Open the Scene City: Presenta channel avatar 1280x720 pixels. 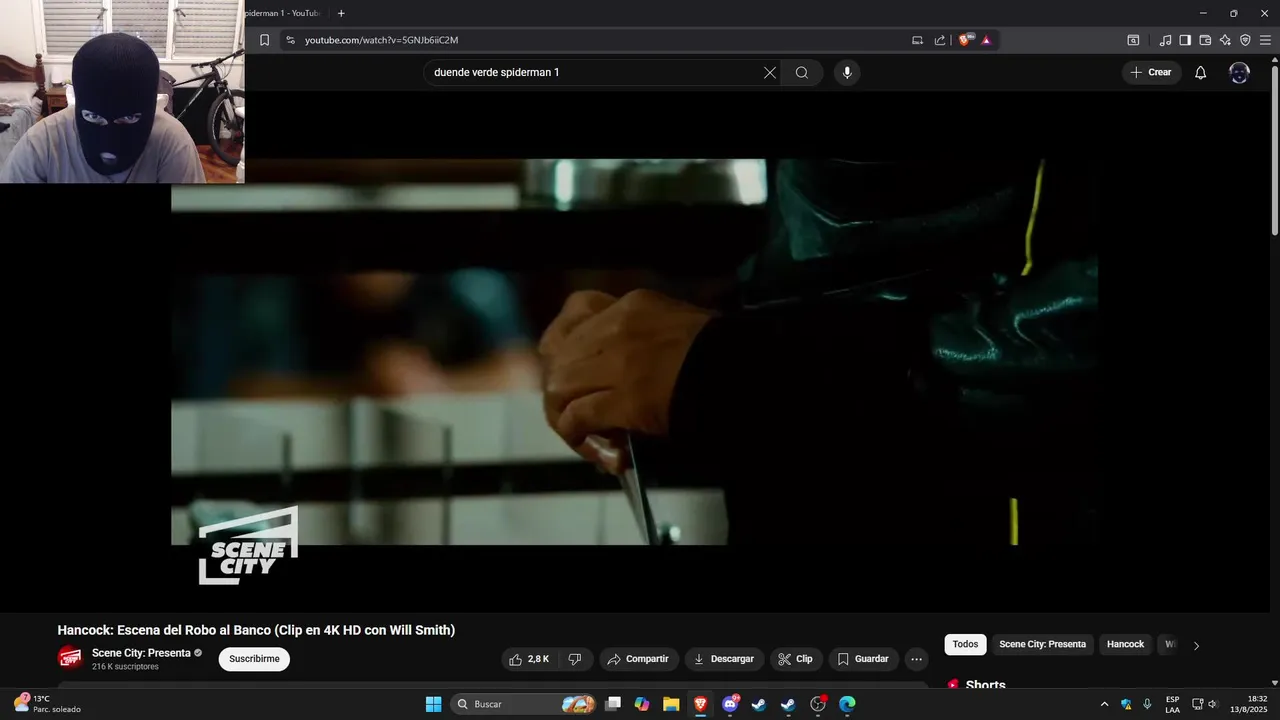pyautogui.click(x=70, y=657)
